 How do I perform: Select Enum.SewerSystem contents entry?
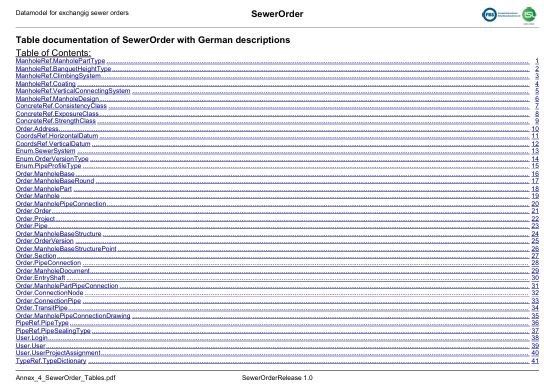pos(45,151)
